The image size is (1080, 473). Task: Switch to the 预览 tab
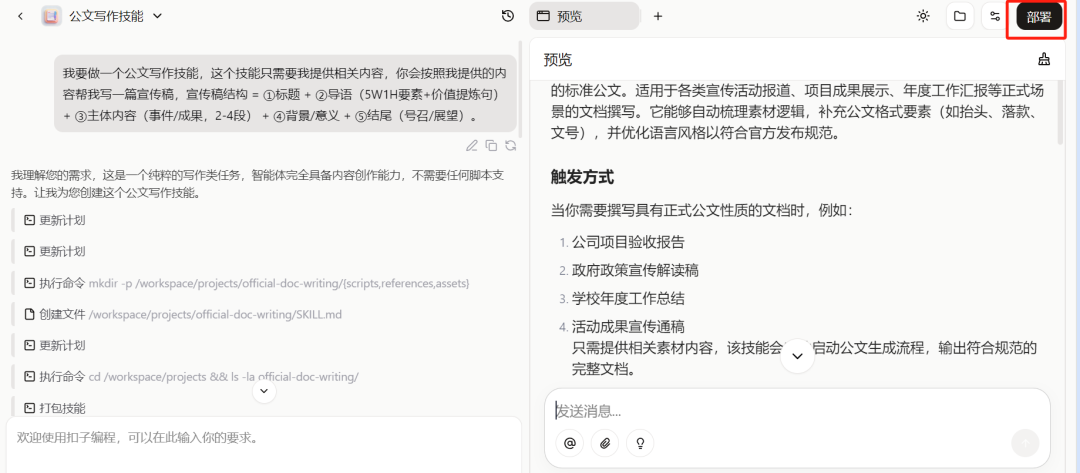coord(584,17)
